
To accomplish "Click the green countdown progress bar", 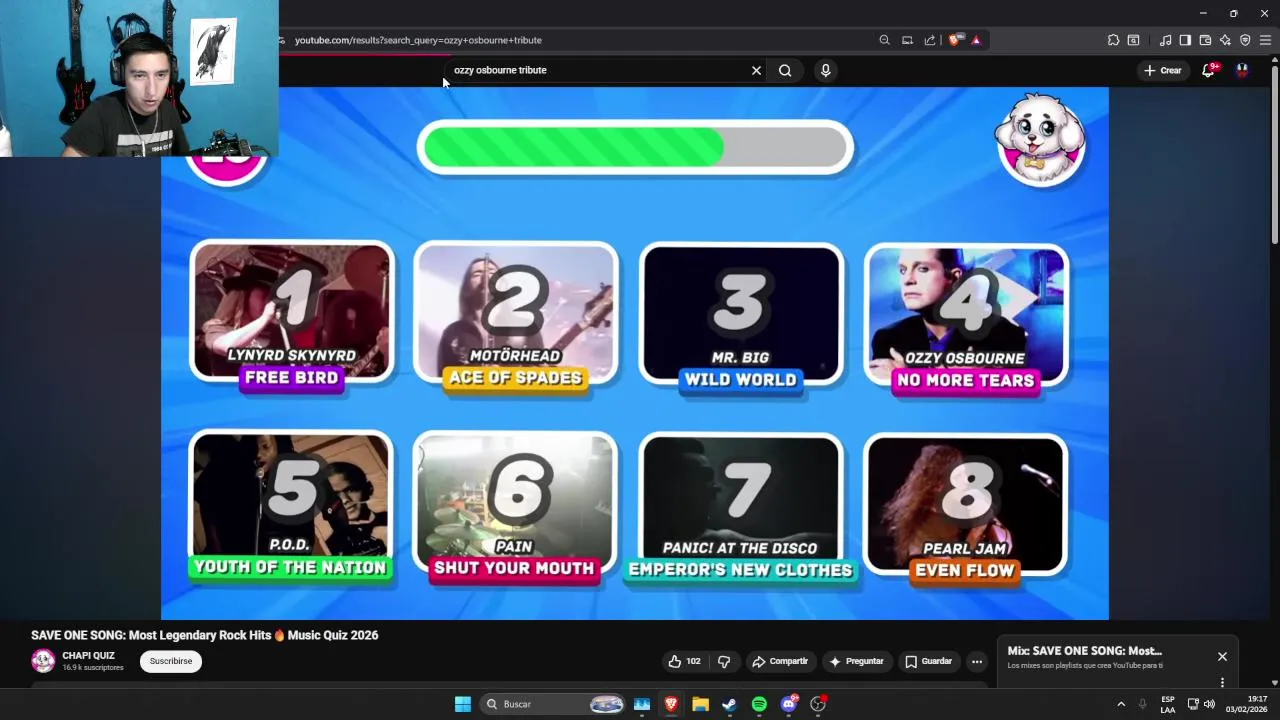I will 635,147.
